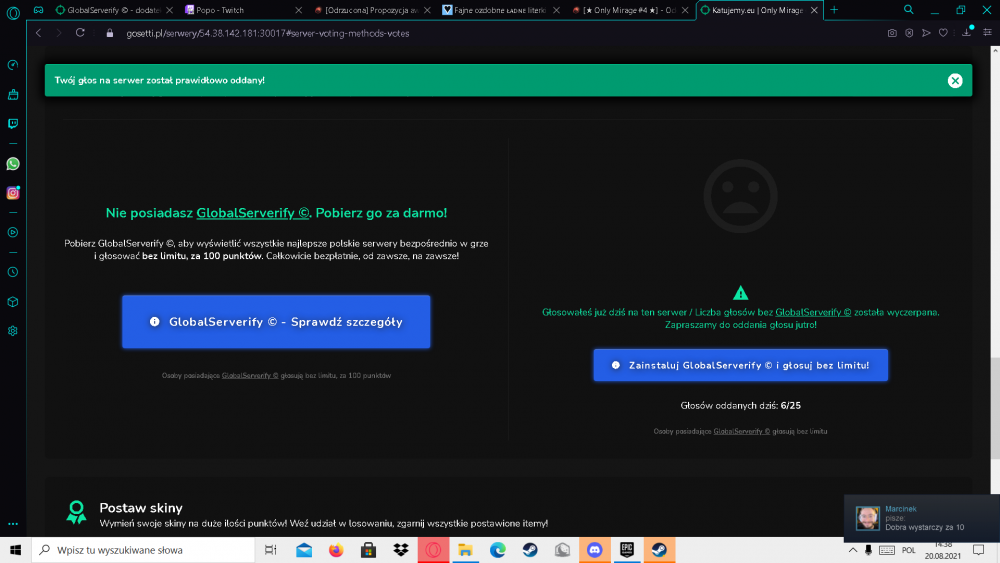Open the Opera menu logo

click(13, 11)
